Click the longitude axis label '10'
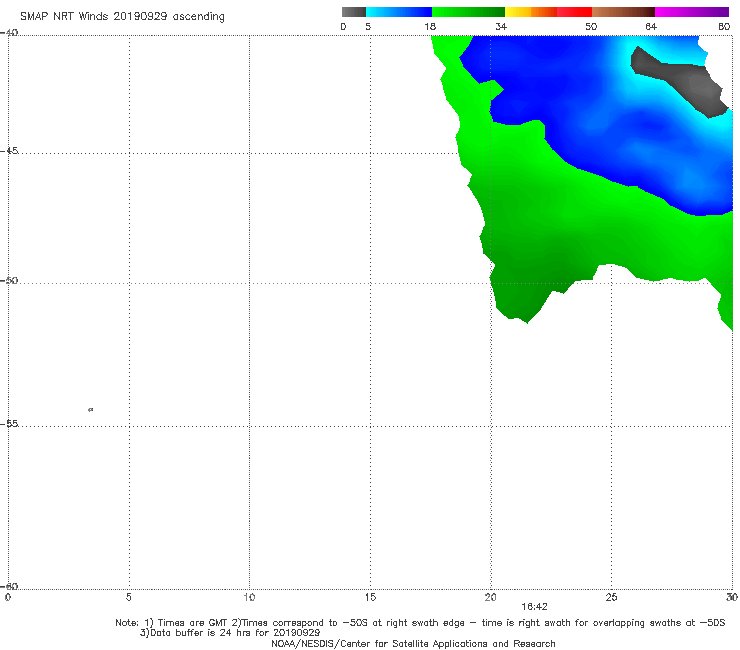The image size is (740, 650). coord(249,598)
